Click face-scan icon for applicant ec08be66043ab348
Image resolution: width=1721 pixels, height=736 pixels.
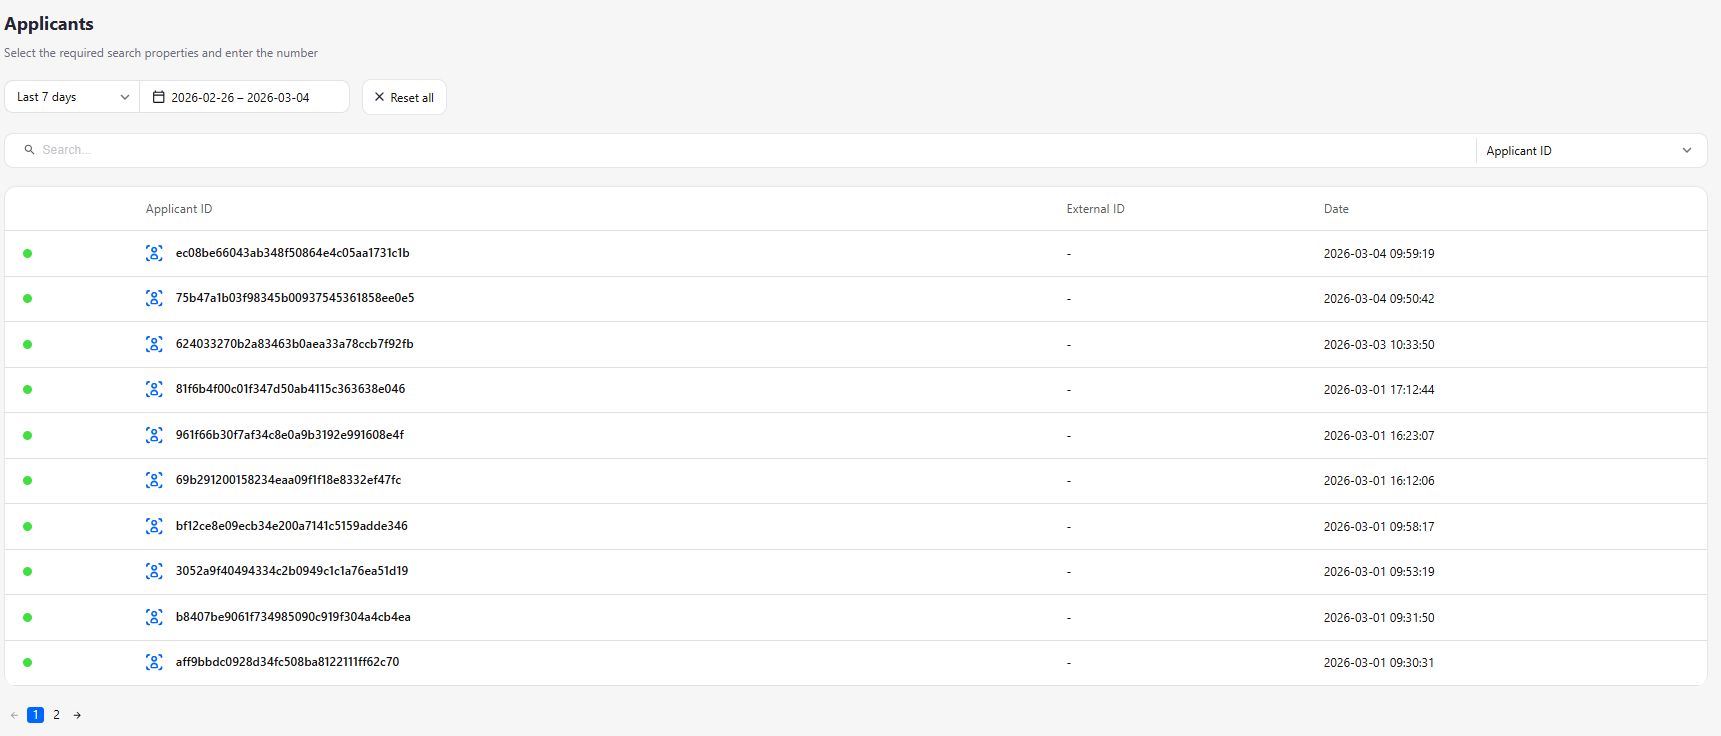(154, 253)
